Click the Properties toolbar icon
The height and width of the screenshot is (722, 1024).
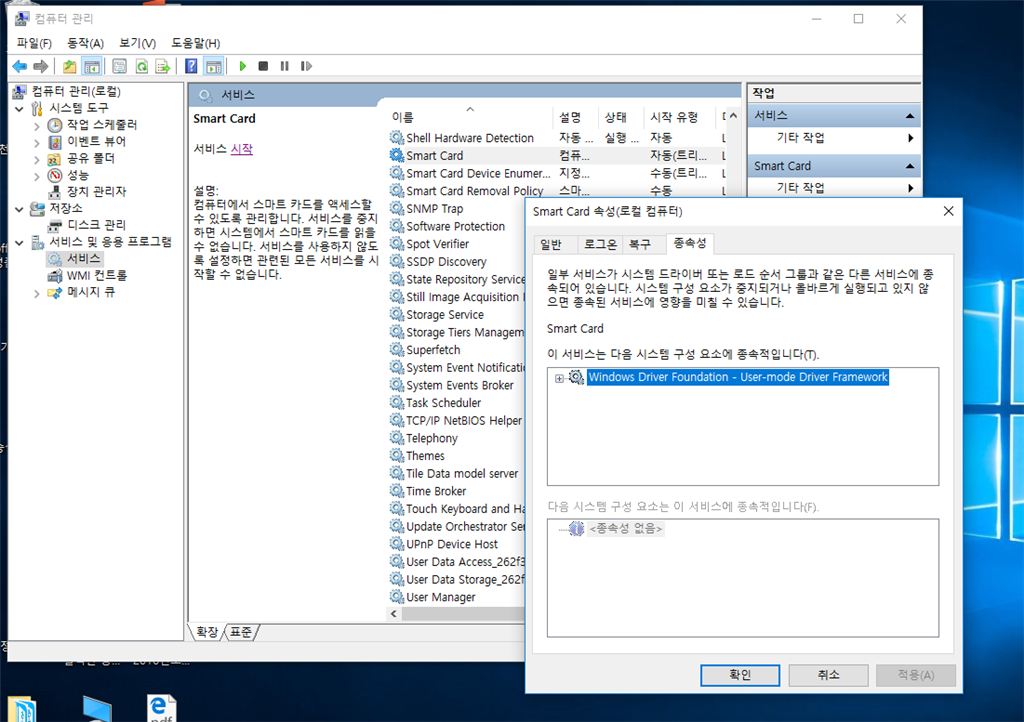tap(120, 66)
